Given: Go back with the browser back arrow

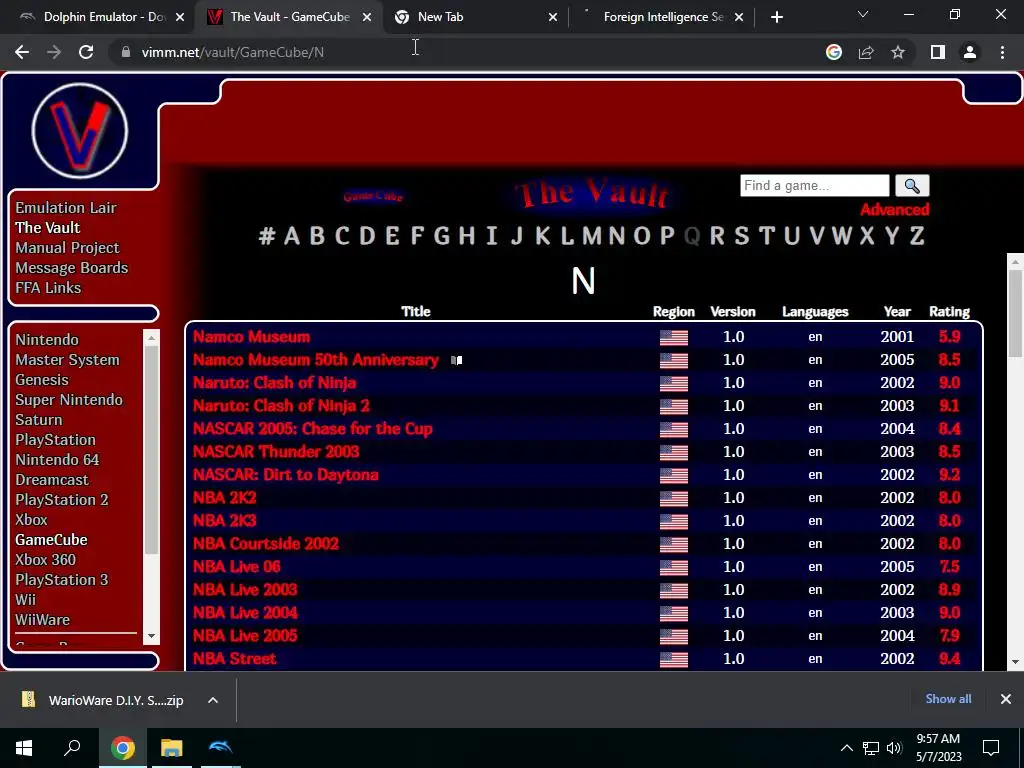Looking at the screenshot, I should tap(22, 52).
